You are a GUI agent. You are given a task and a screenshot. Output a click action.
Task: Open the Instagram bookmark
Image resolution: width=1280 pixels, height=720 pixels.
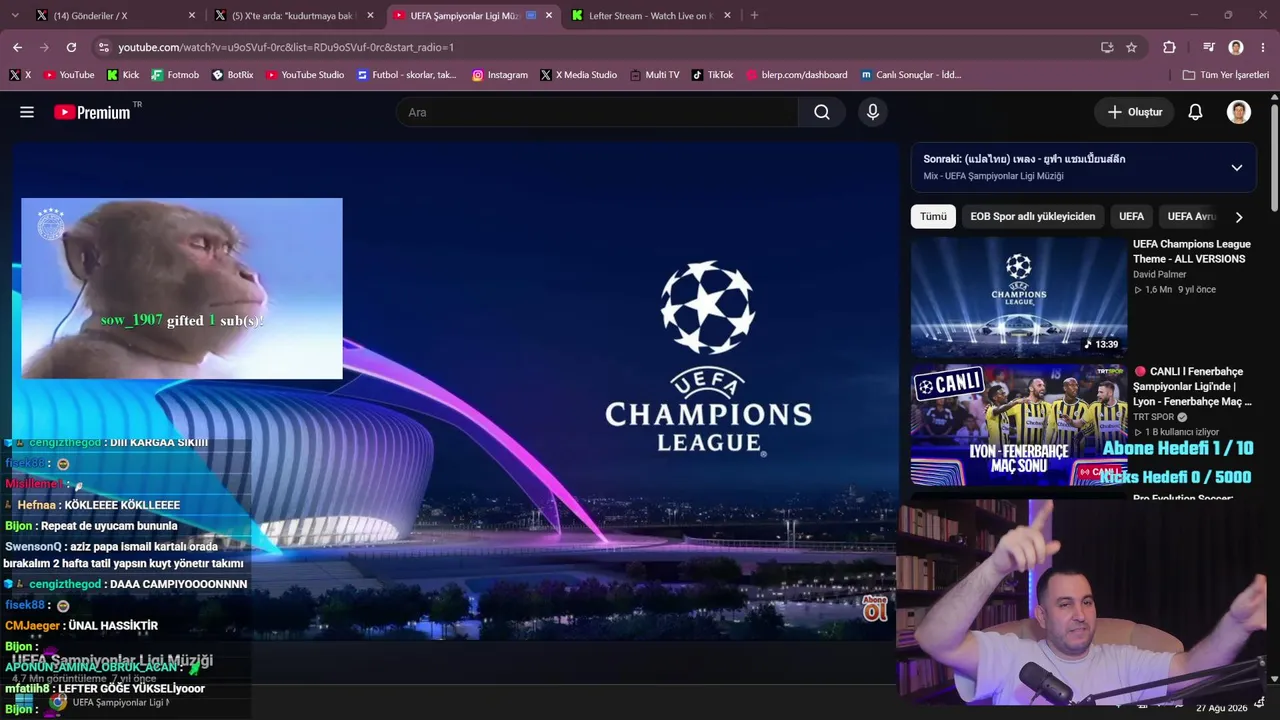tap(500, 75)
